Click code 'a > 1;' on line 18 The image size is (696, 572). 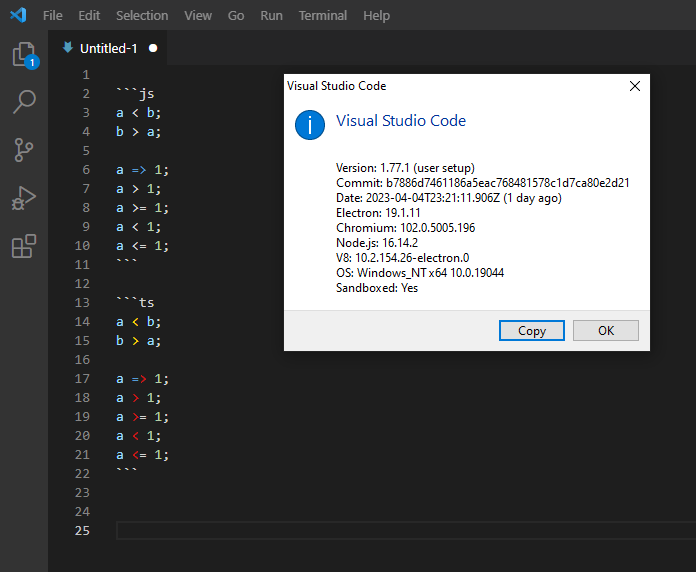click(x=138, y=398)
